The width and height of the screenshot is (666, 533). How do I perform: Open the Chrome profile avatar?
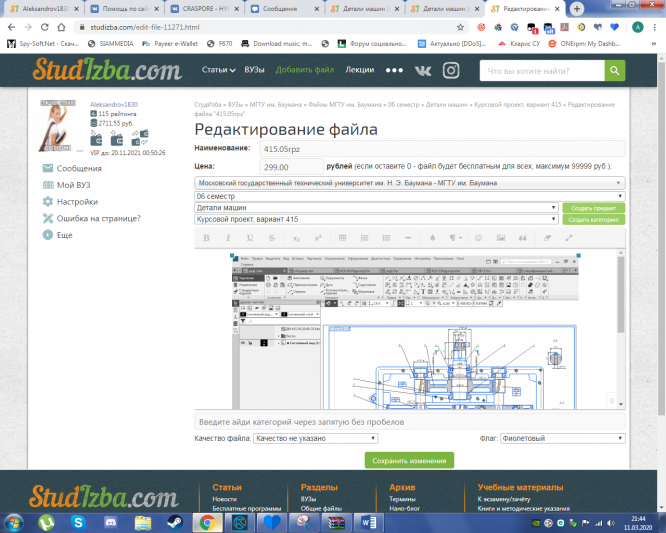click(x=638, y=27)
